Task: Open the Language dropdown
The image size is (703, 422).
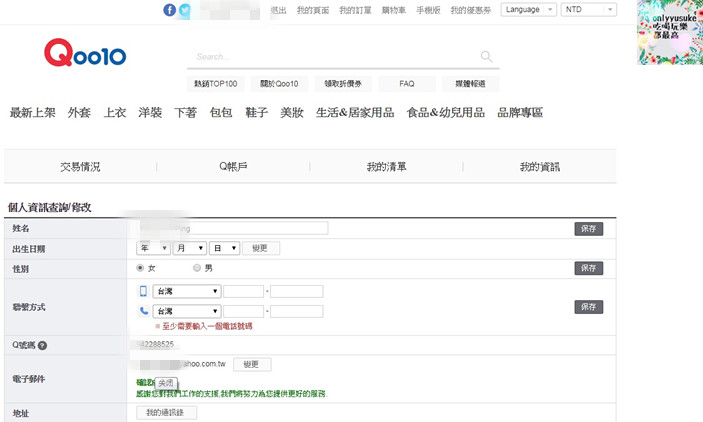Action: (529, 9)
